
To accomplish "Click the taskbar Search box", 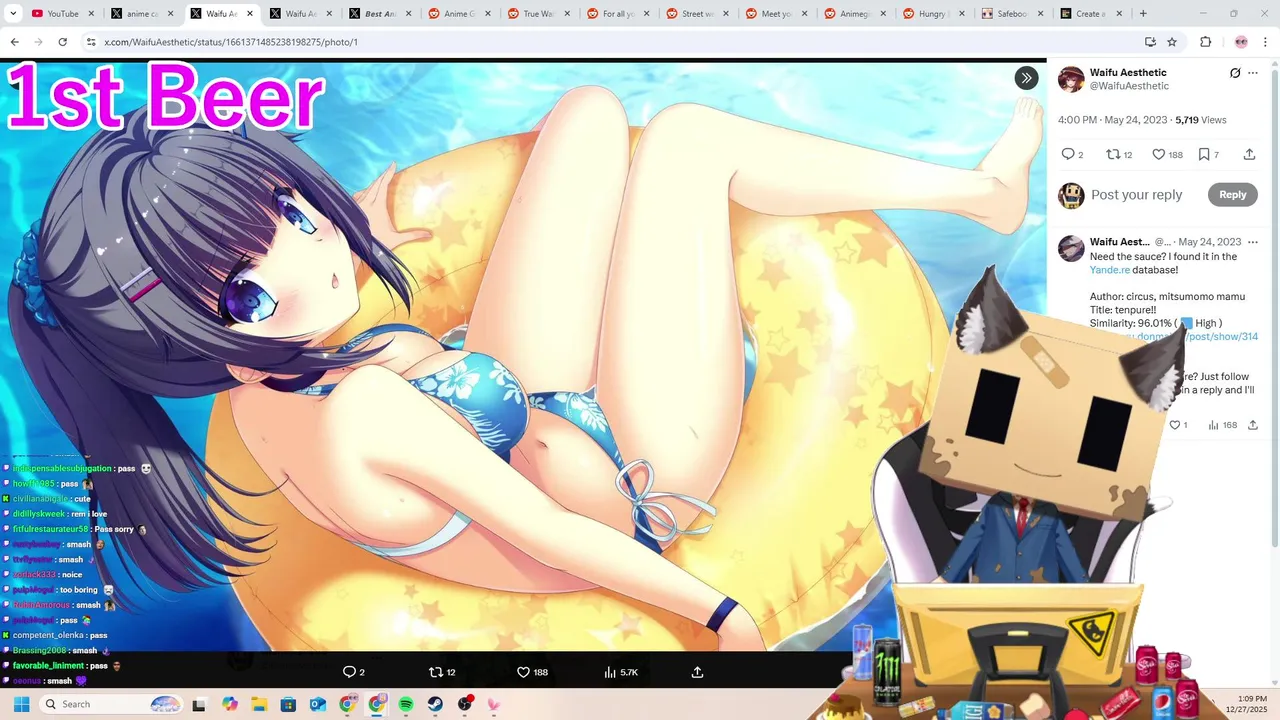I will [x=112, y=704].
